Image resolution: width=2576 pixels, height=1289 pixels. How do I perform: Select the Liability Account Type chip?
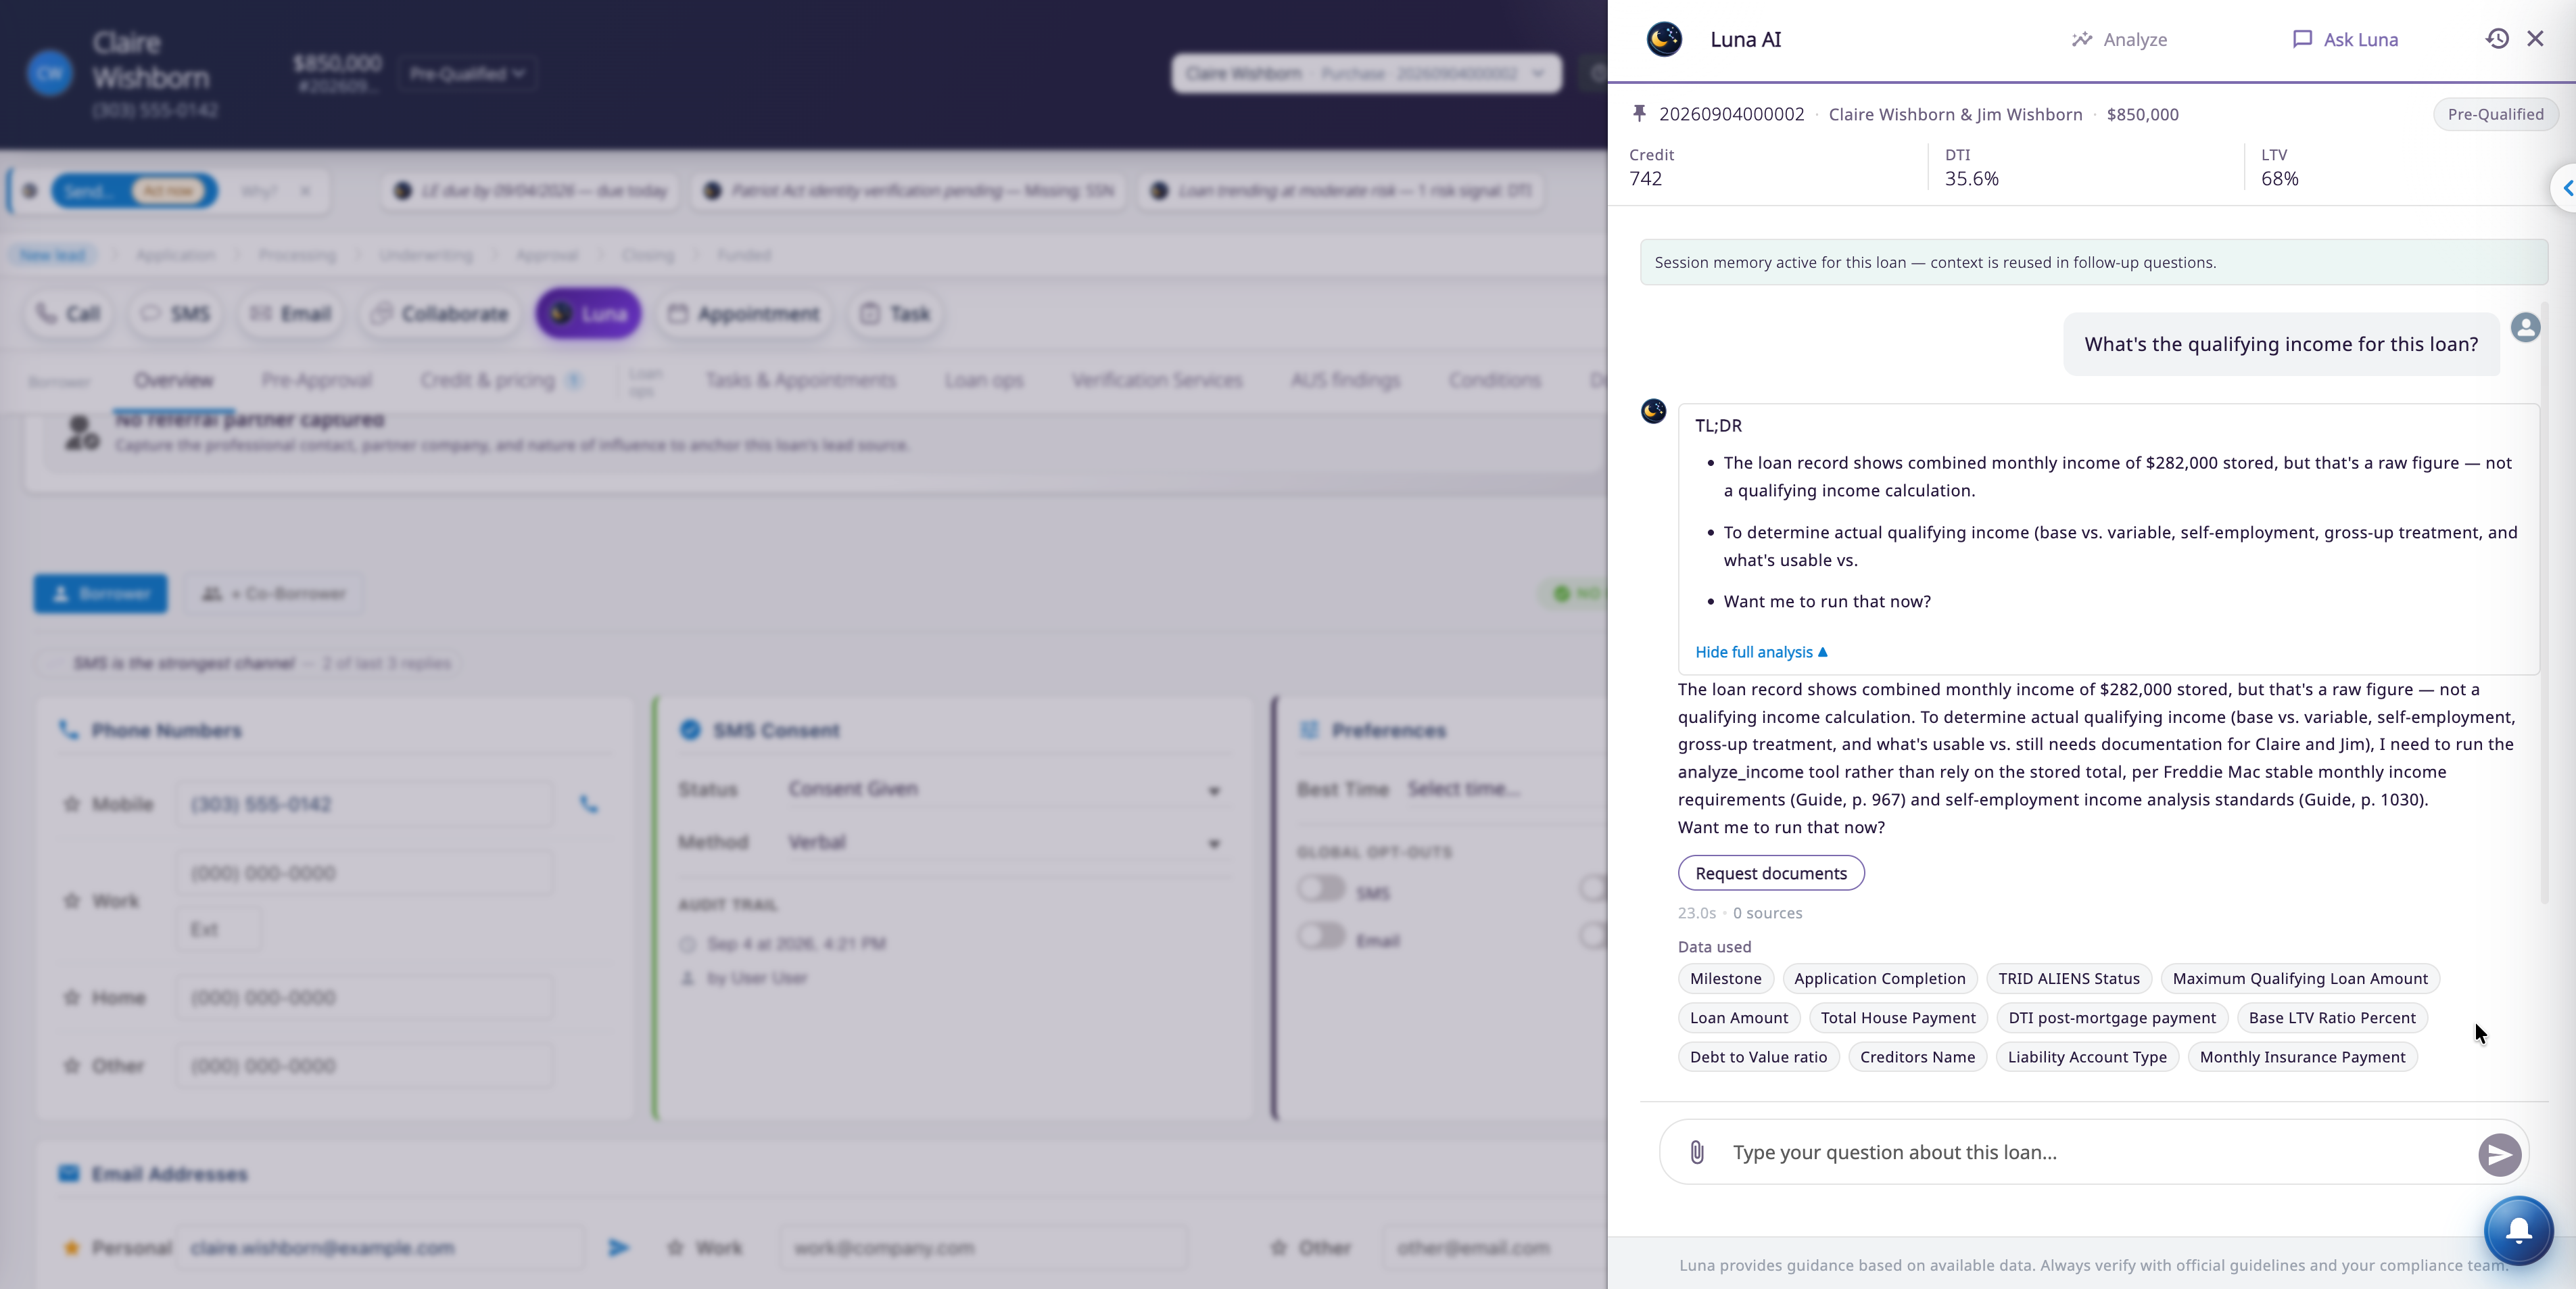coord(2087,1057)
